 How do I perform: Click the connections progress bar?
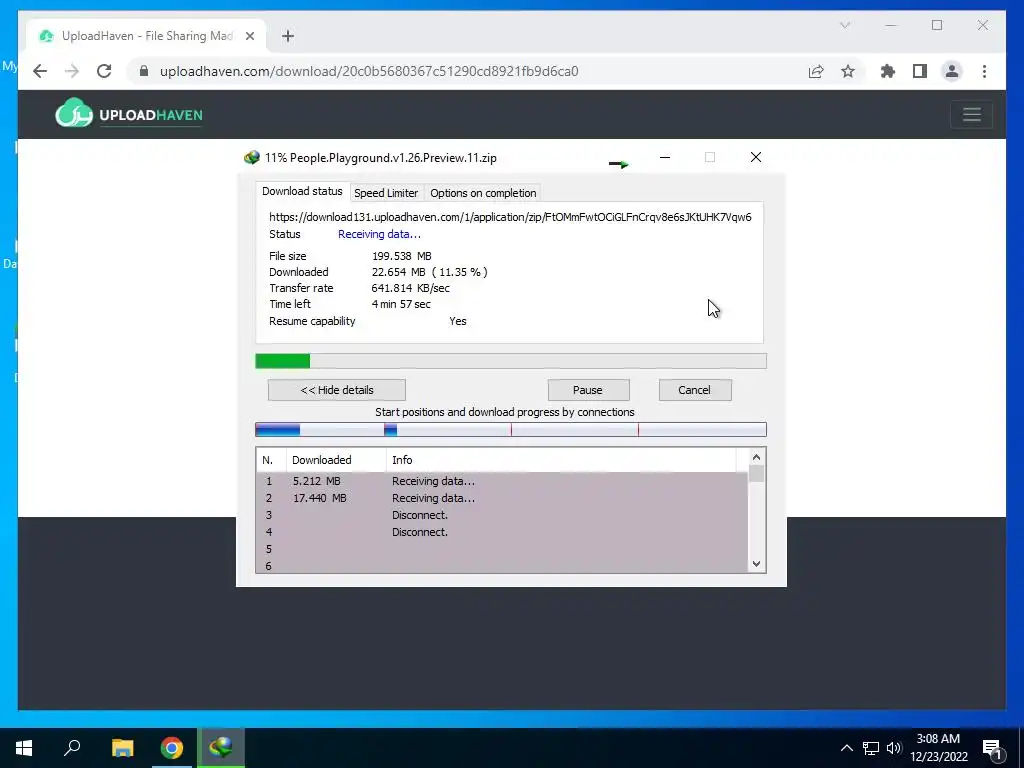point(511,429)
